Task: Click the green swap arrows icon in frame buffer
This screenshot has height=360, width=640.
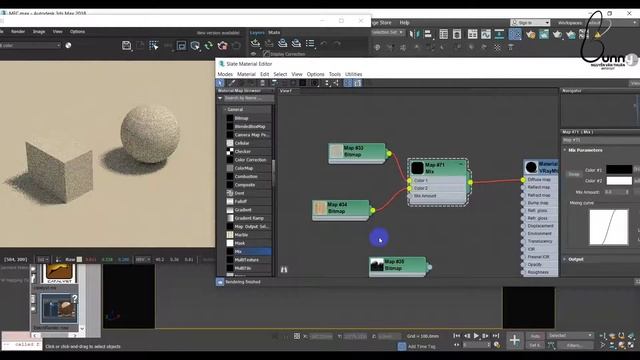Action: tap(209, 45)
